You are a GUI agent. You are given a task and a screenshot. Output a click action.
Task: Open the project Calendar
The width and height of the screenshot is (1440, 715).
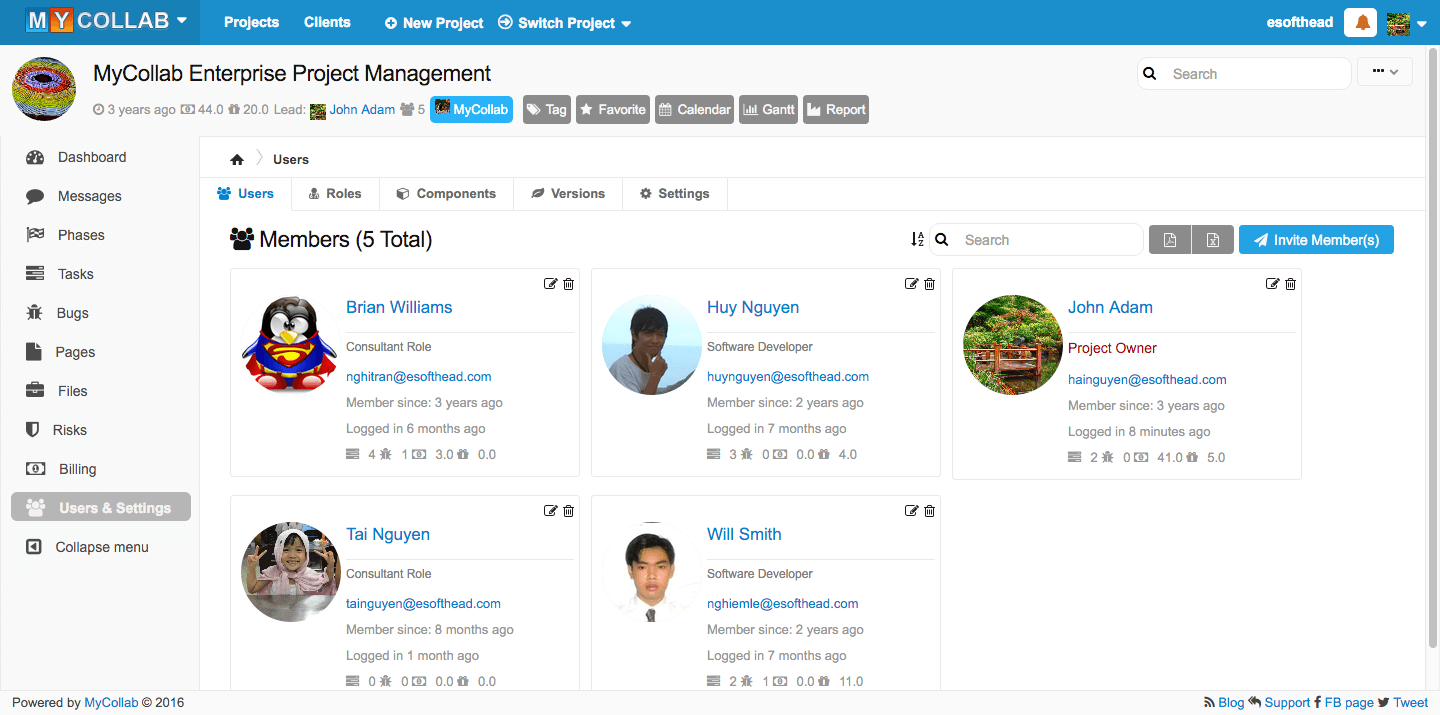pos(695,110)
